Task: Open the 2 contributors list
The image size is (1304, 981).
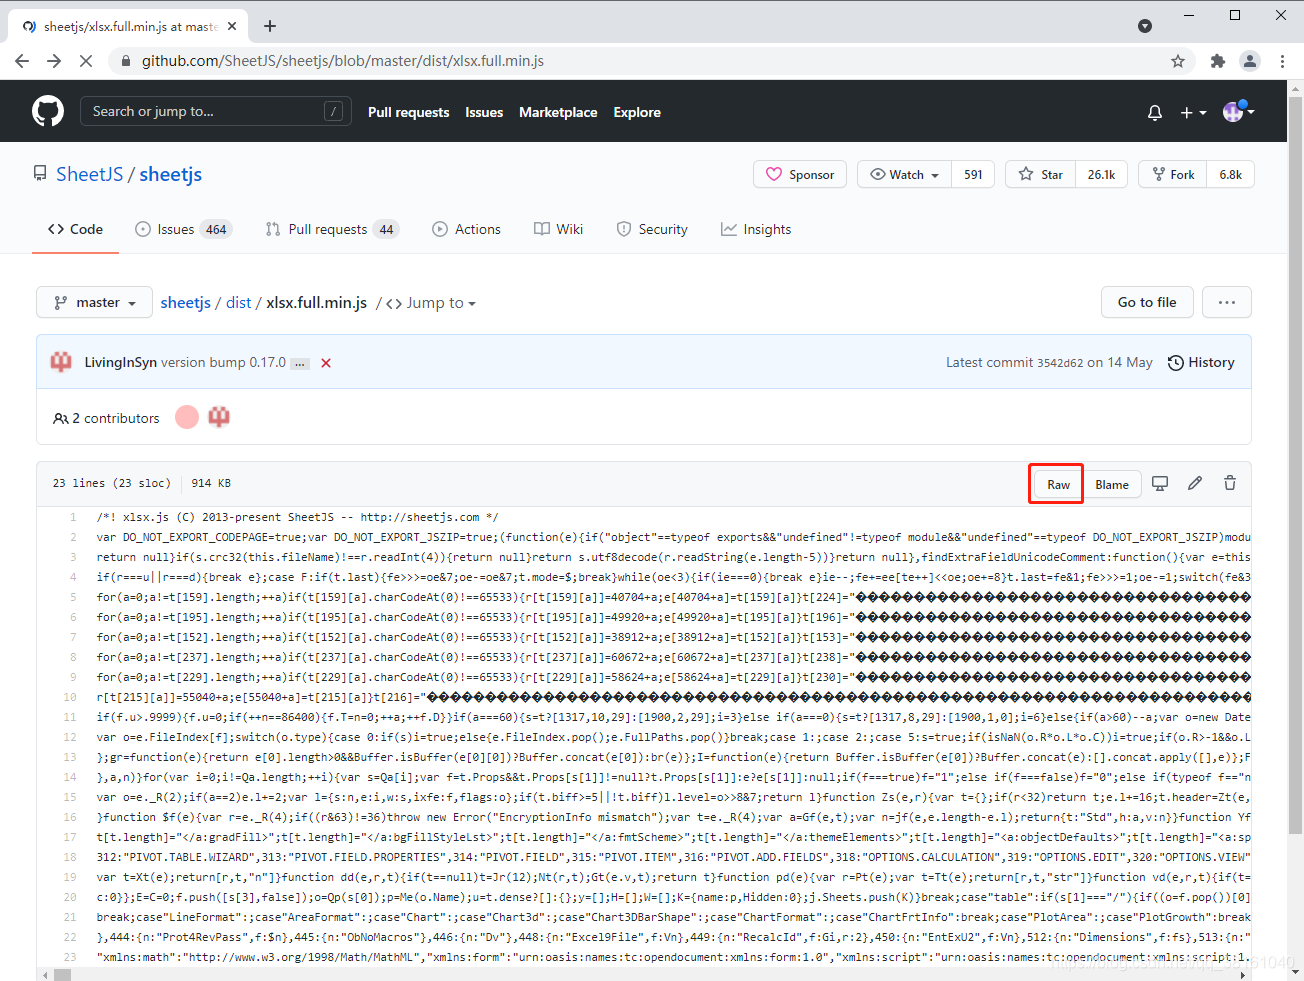Action: click(x=106, y=418)
